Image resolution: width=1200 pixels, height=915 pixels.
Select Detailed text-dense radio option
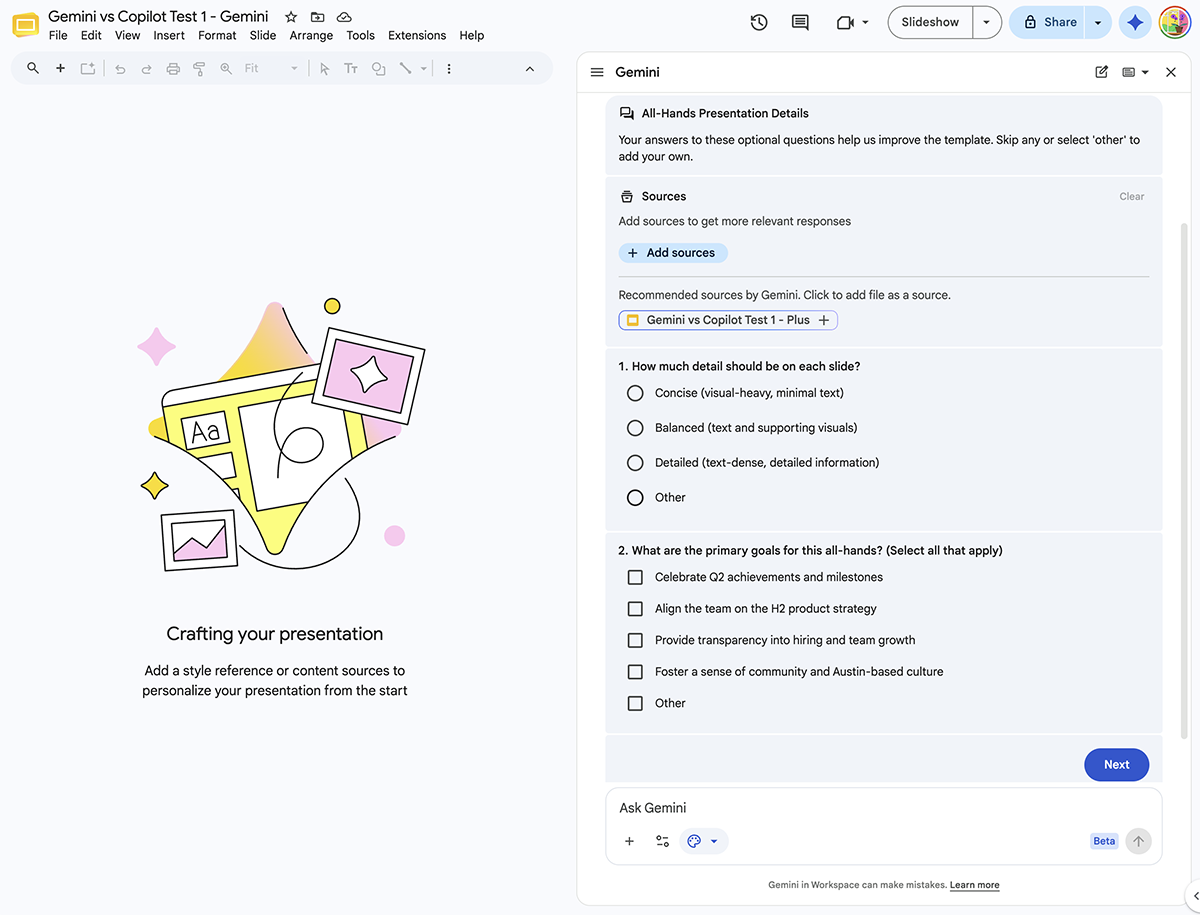pos(635,463)
